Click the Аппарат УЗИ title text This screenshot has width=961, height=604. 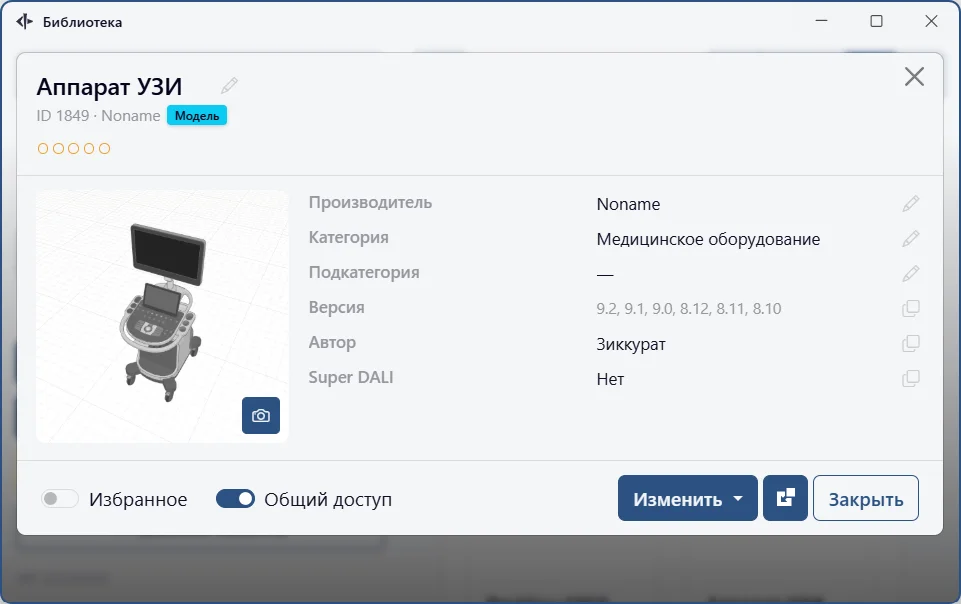tap(109, 87)
